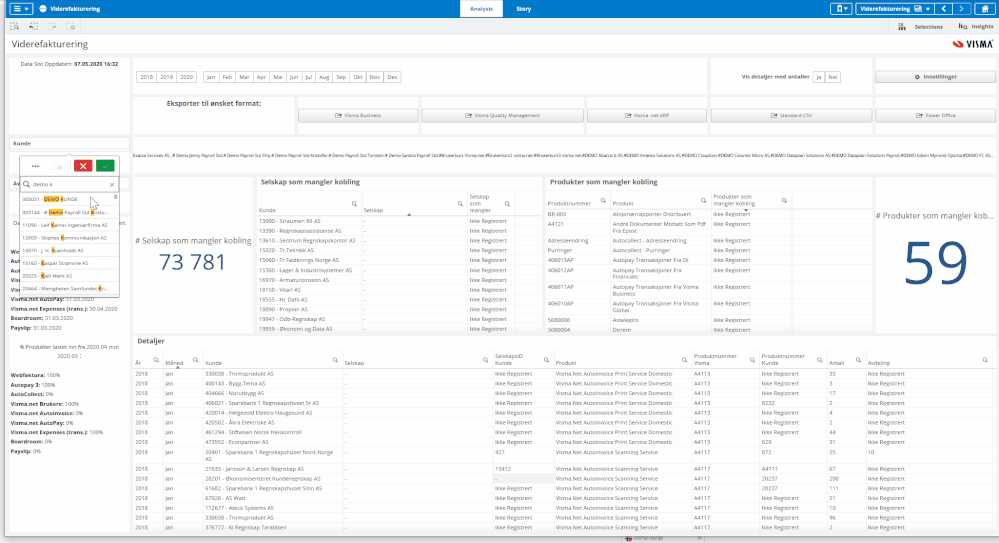The width and height of the screenshot is (999, 543).
Task: Open the listbox three-dots selection menu
Action: coord(36,166)
